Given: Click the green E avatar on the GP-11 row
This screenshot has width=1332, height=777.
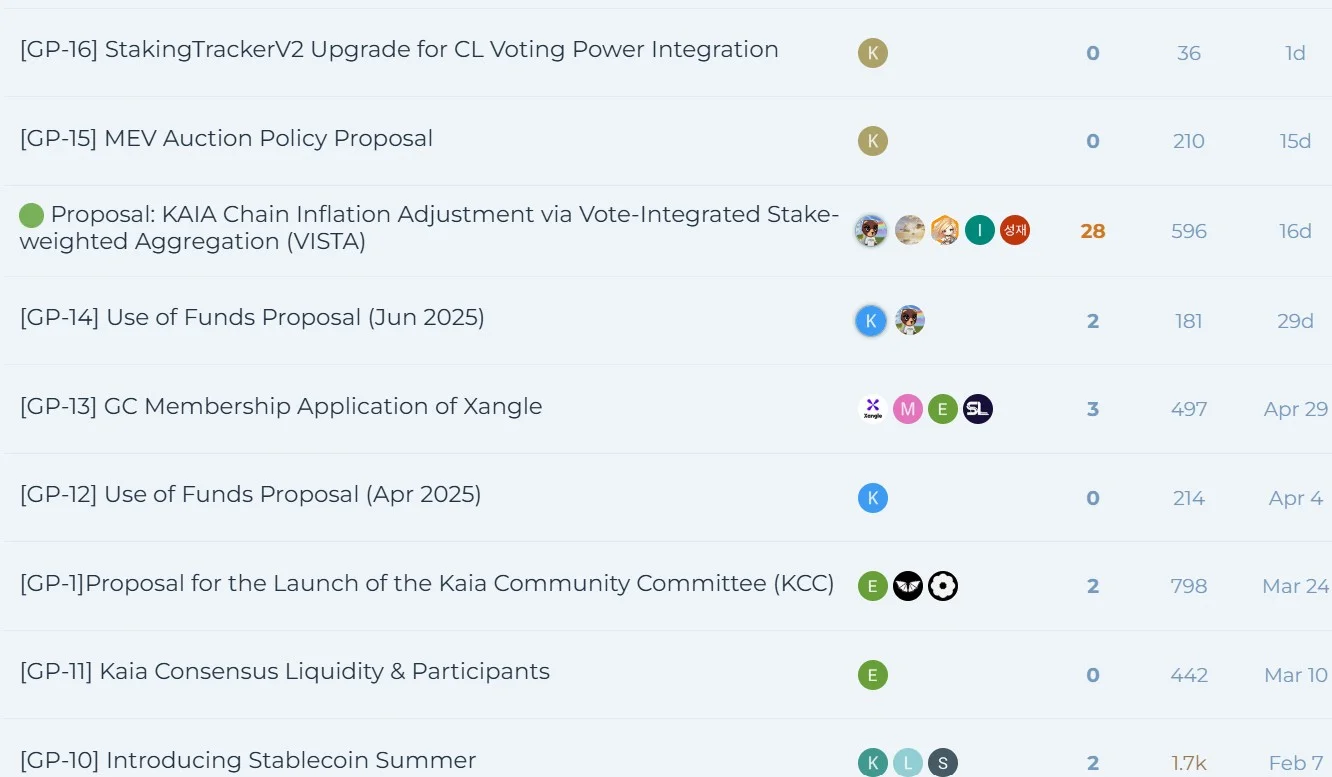Looking at the screenshot, I should (873, 675).
